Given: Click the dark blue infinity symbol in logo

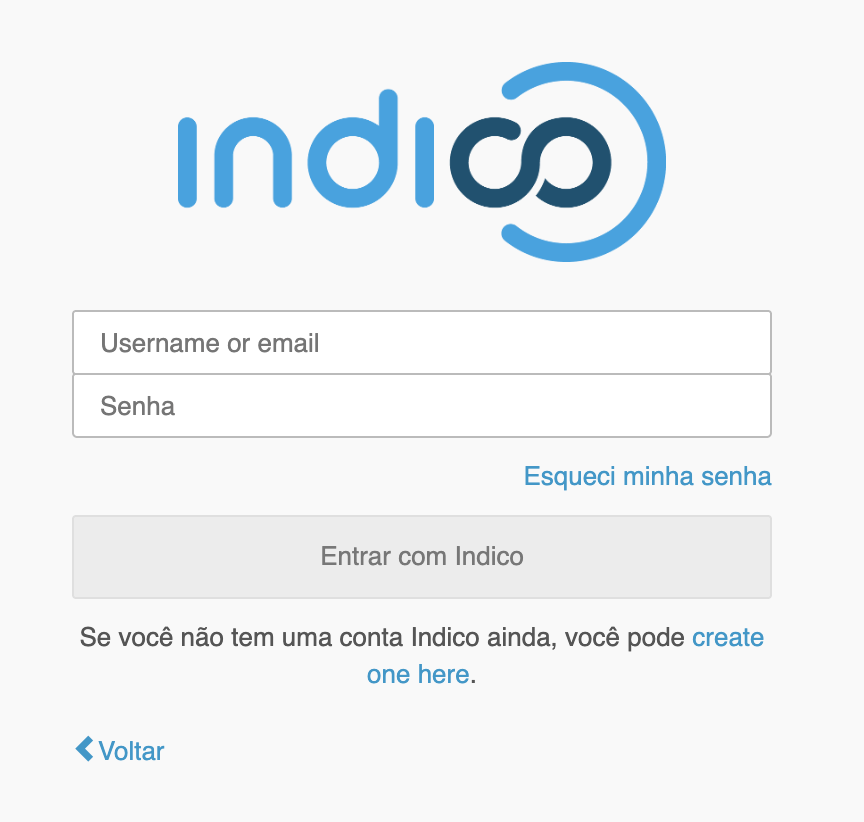Looking at the screenshot, I should [x=530, y=163].
